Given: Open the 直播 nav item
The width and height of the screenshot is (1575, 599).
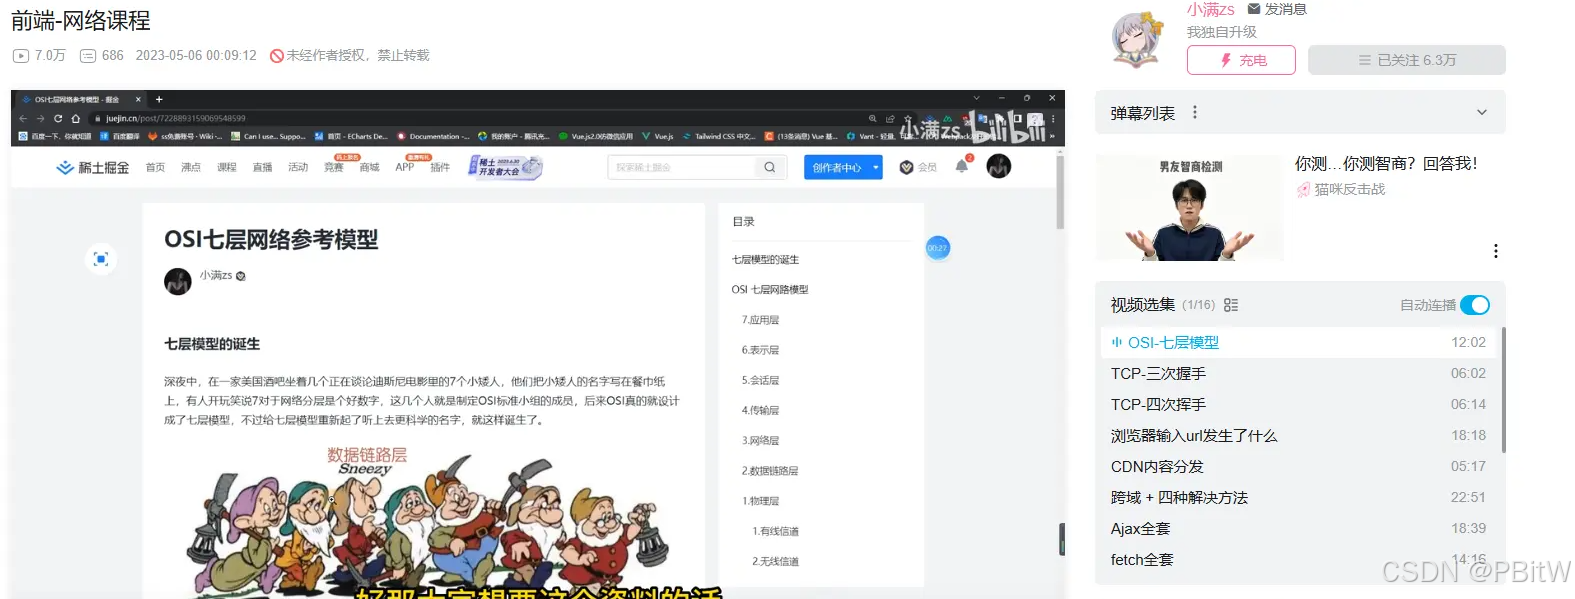Looking at the screenshot, I should pyautogui.click(x=263, y=167).
